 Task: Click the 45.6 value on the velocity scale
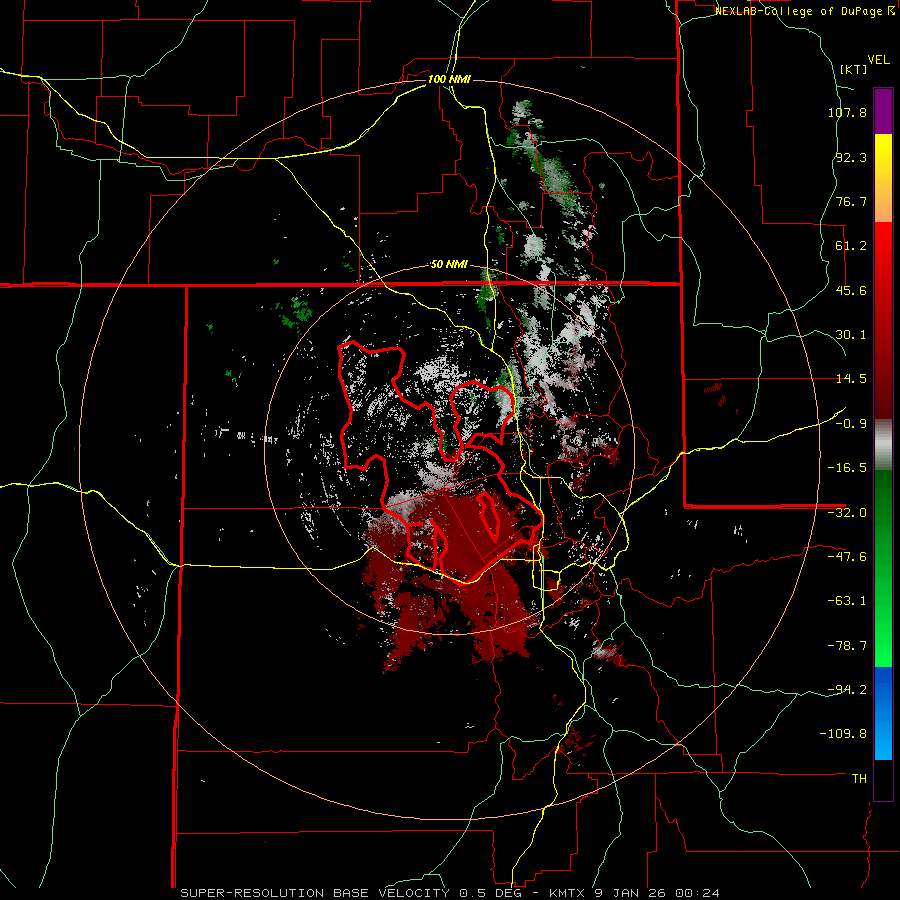pyautogui.click(x=851, y=290)
